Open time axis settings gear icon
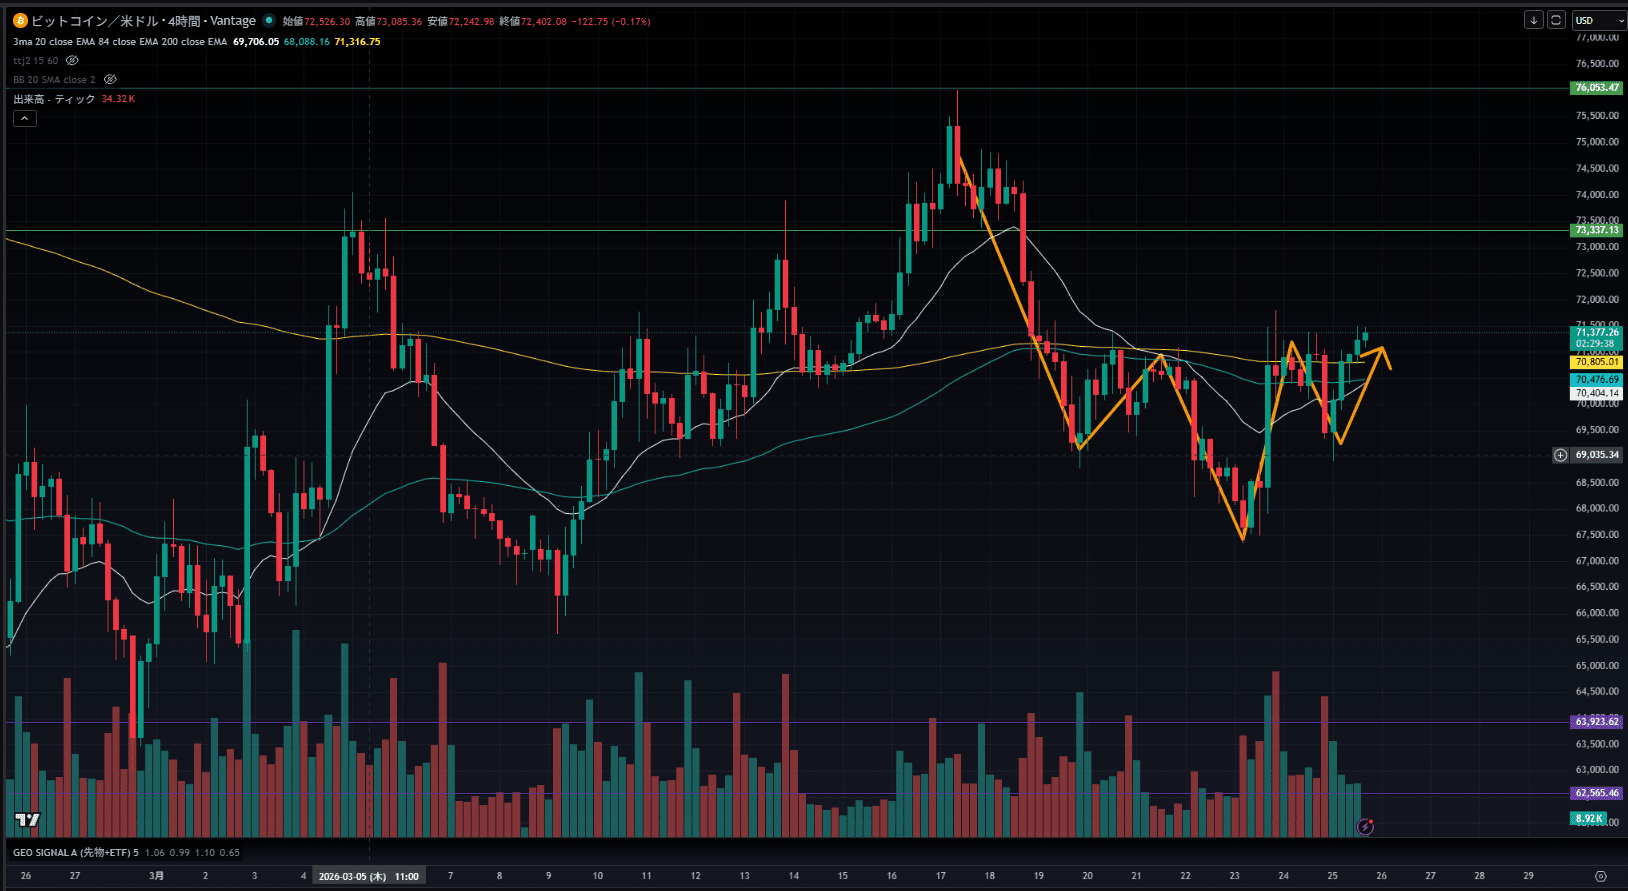The width and height of the screenshot is (1628, 891). coord(1600,876)
